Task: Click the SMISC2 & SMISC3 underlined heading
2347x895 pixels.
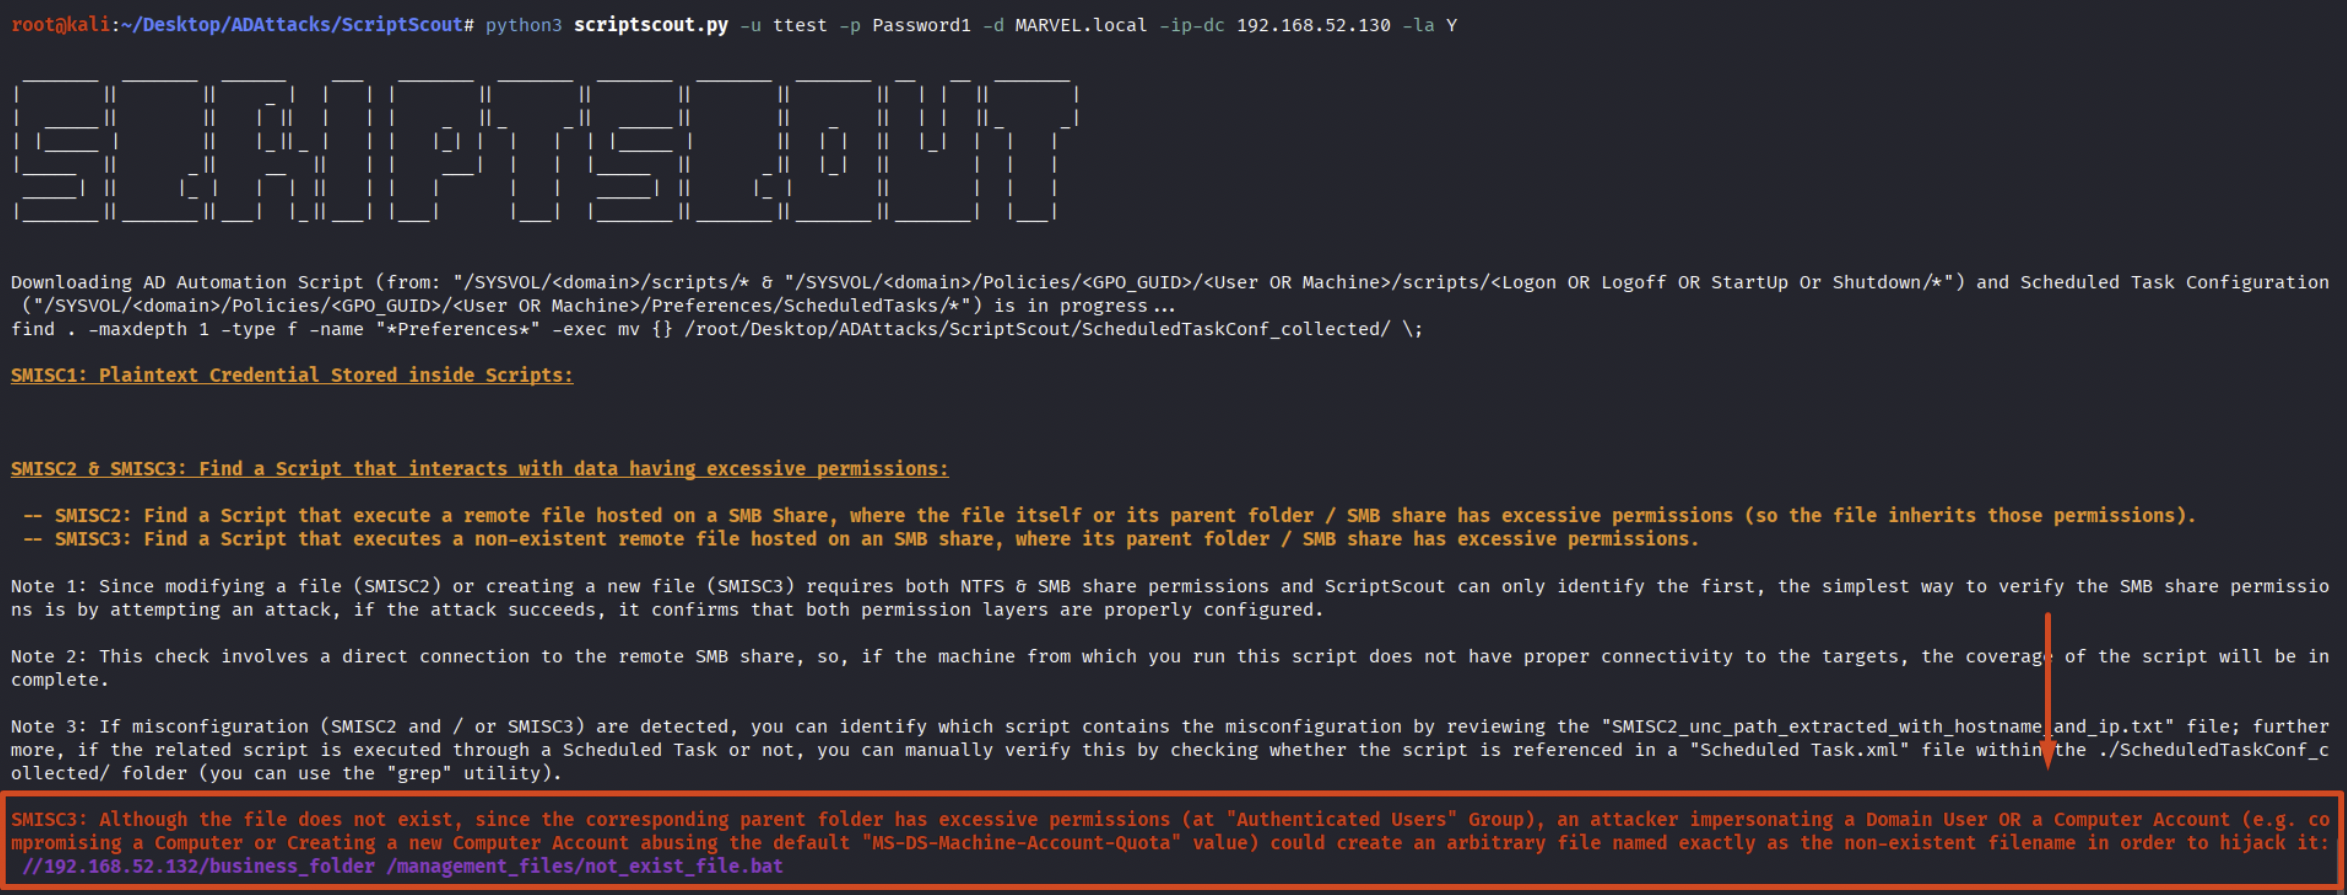Action: point(479,469)
